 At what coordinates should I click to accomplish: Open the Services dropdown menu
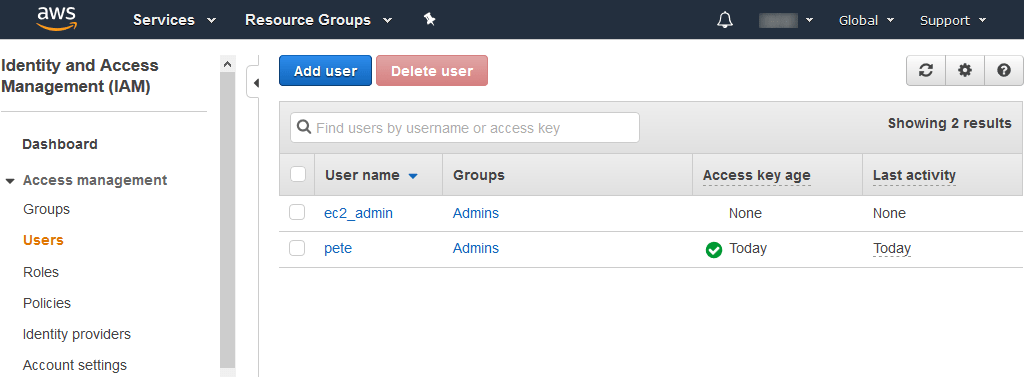tap(174, 20)
